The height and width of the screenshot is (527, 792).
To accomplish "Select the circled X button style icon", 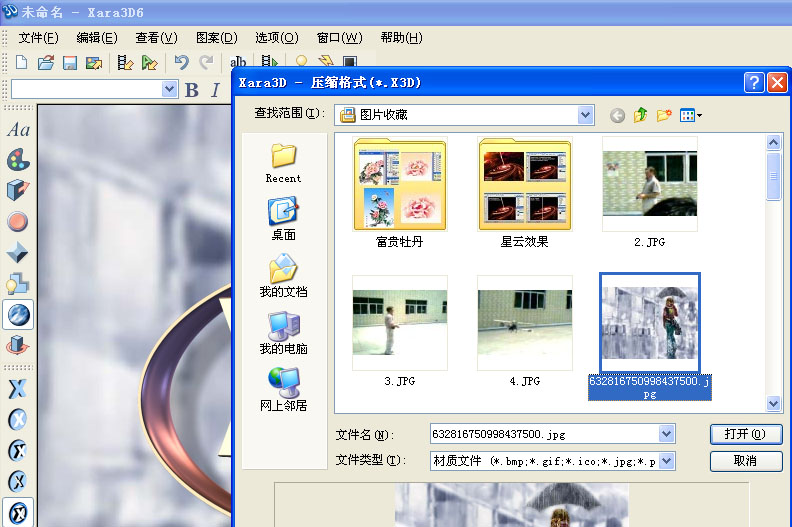I will pyautogui.click(x=18, y=419).
